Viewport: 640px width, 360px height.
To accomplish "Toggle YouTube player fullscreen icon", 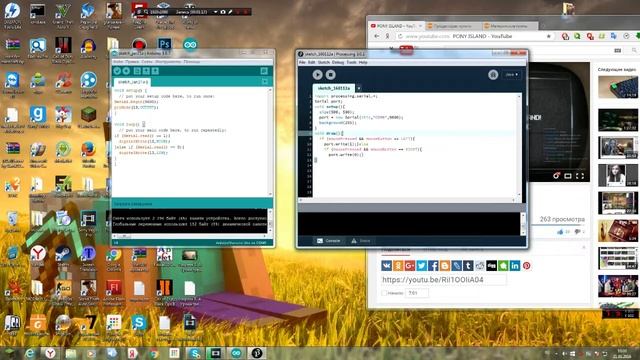I will coord(580,176).
